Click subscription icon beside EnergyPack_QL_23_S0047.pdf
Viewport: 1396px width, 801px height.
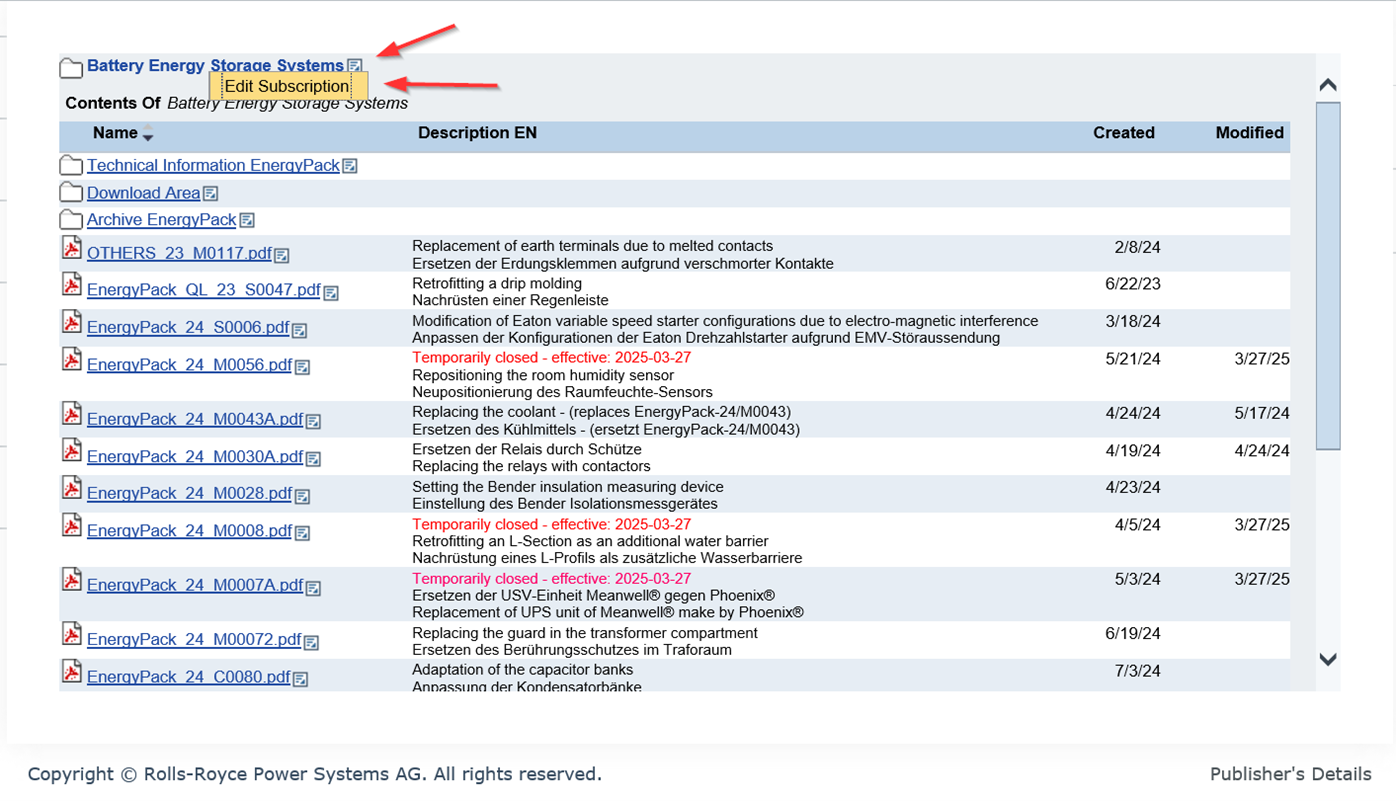pos(331,293)
